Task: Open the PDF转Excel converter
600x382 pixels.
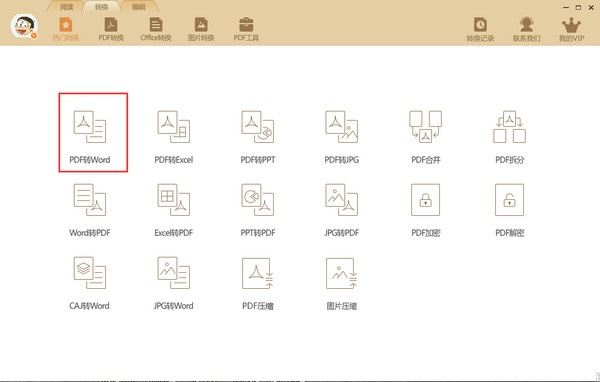Action: 174,137
